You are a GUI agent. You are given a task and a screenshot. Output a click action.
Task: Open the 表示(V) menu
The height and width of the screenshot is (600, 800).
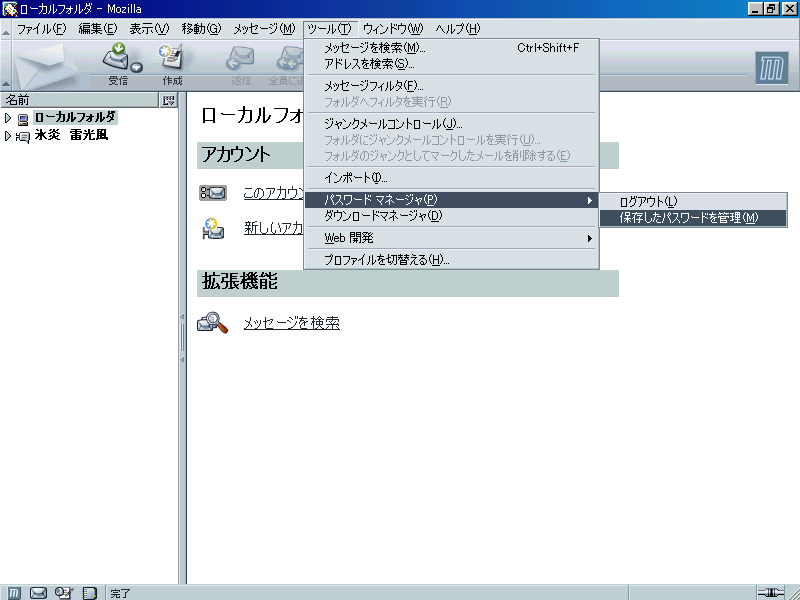[149, 29]
